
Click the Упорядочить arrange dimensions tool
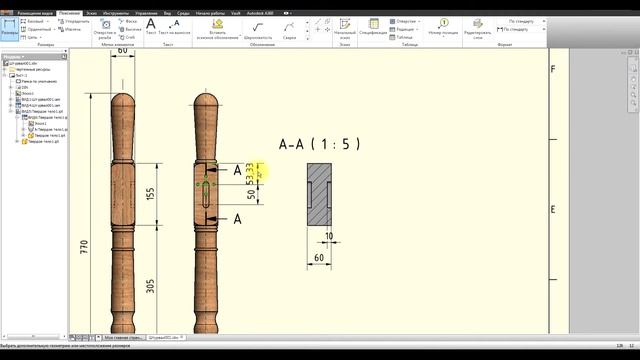(x=74, y=21)
